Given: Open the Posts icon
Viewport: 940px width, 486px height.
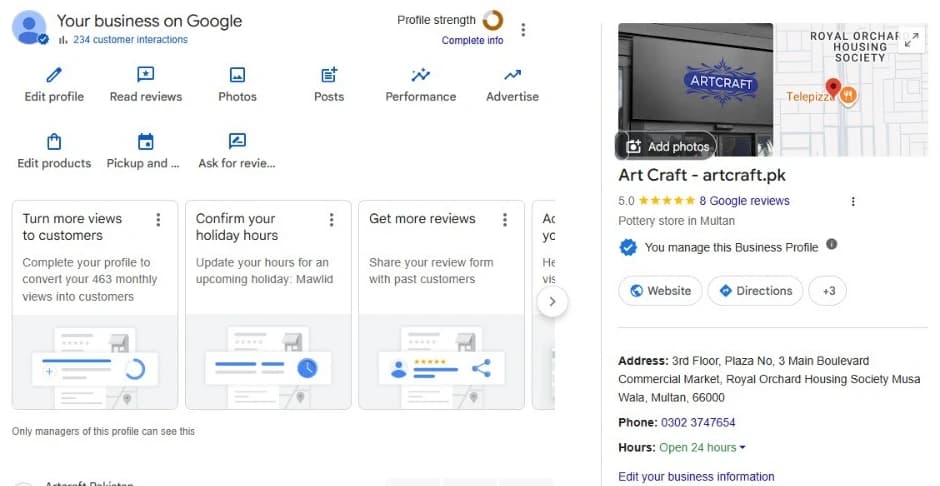Looking at the screenshot, I should coord(329,75).
